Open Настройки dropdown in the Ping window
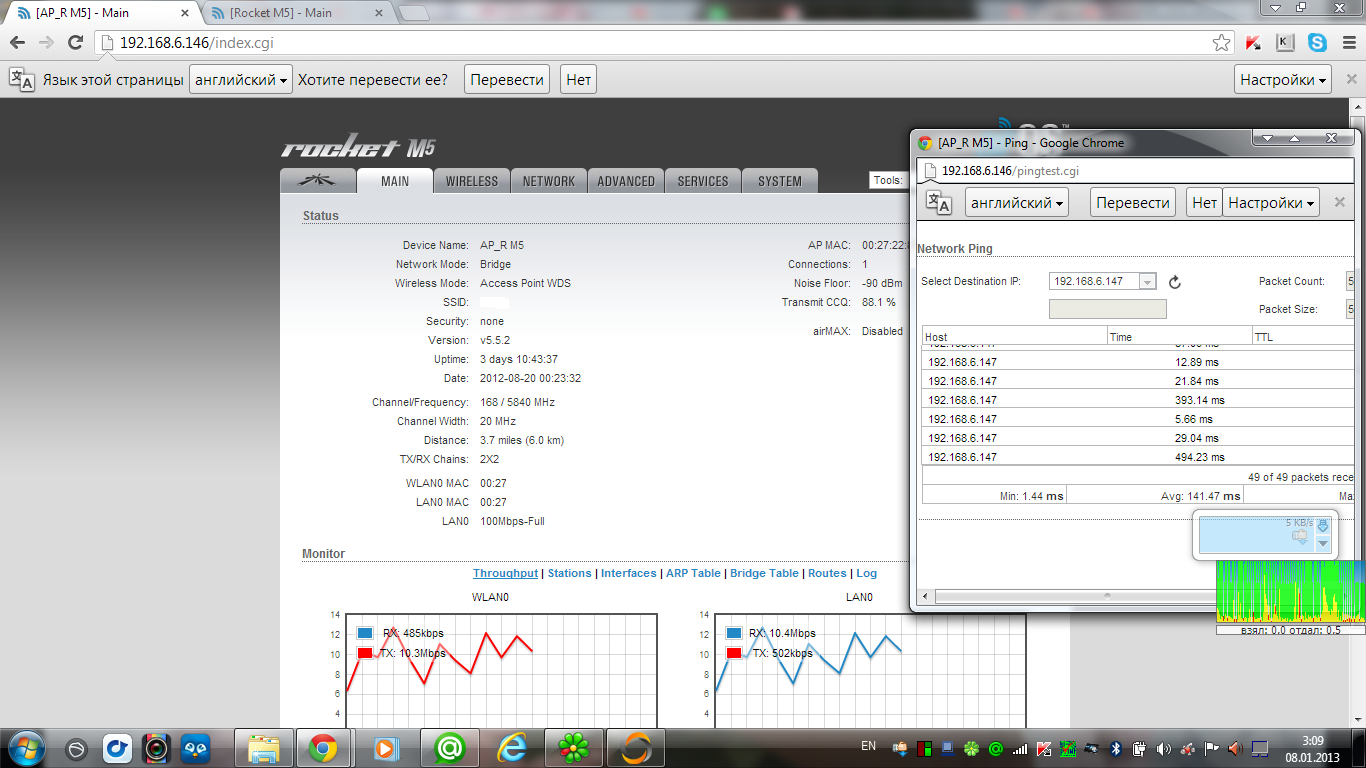Image resolution: width=1366 pixels, height=768 pixels. [1271, 203]
